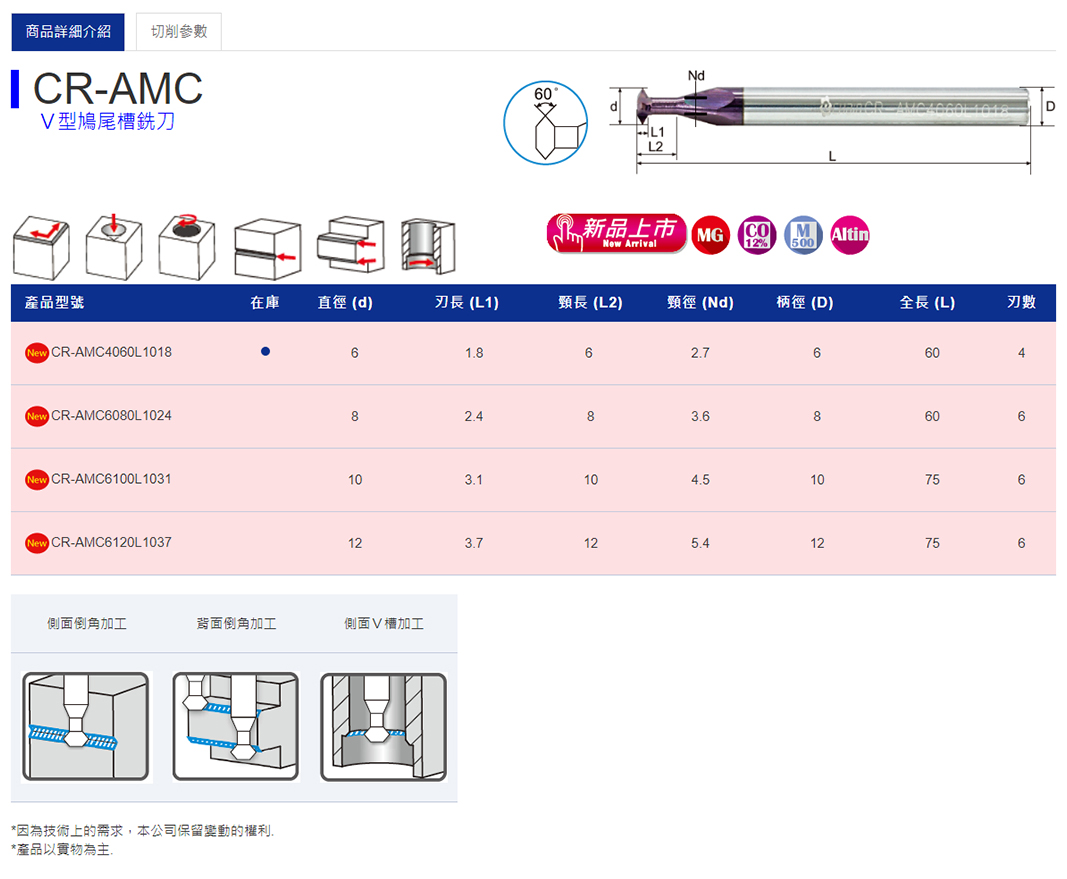1067x879 pixels.
Task: Click the 側面V槽加工 illustration
Action: click(383, 726)
